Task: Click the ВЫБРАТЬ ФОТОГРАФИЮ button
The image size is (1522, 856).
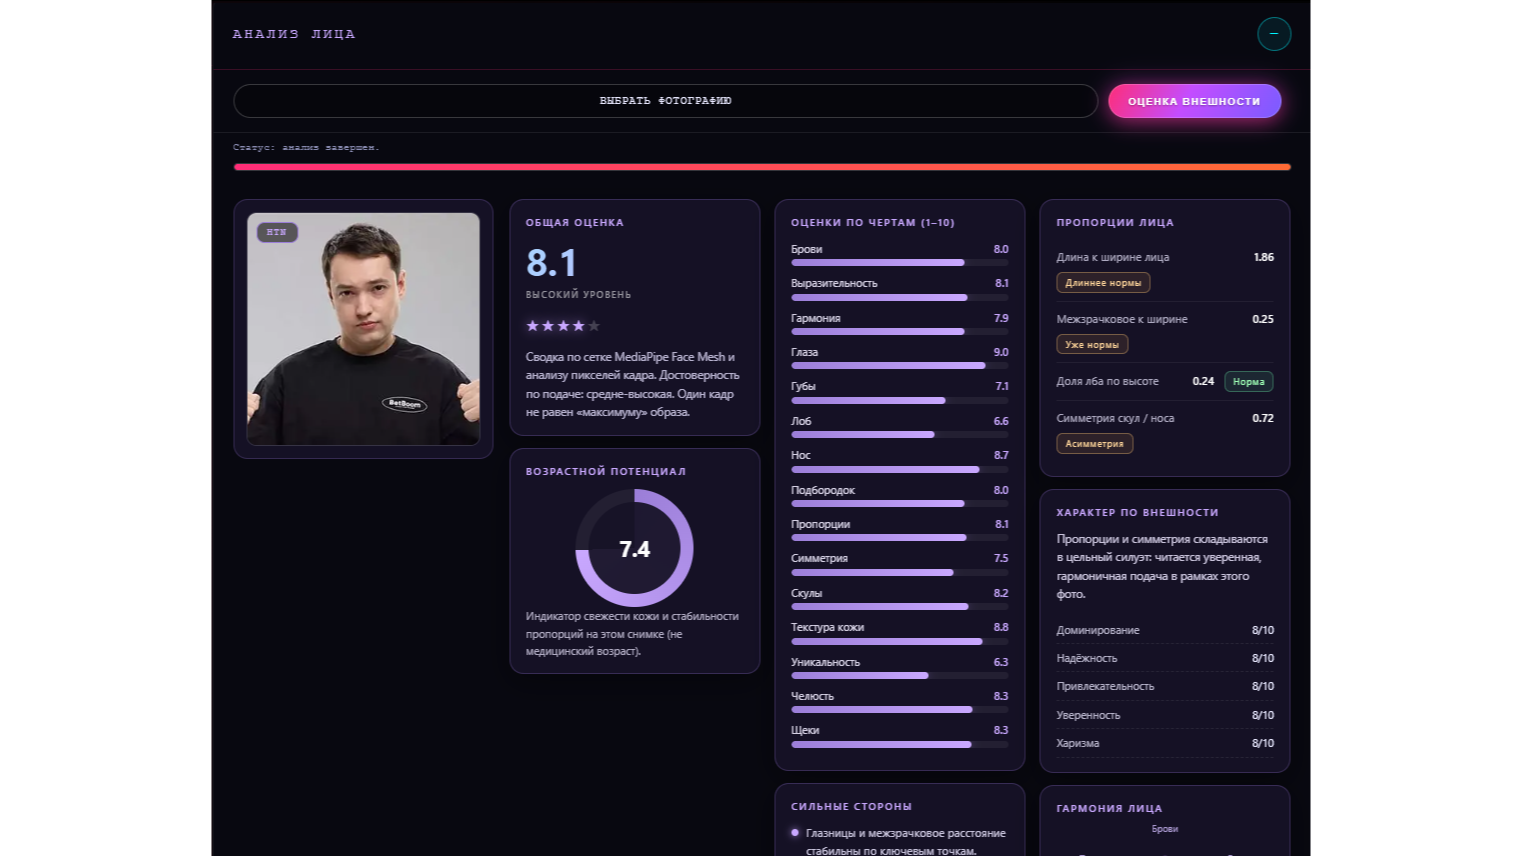Action: (665, 101)
